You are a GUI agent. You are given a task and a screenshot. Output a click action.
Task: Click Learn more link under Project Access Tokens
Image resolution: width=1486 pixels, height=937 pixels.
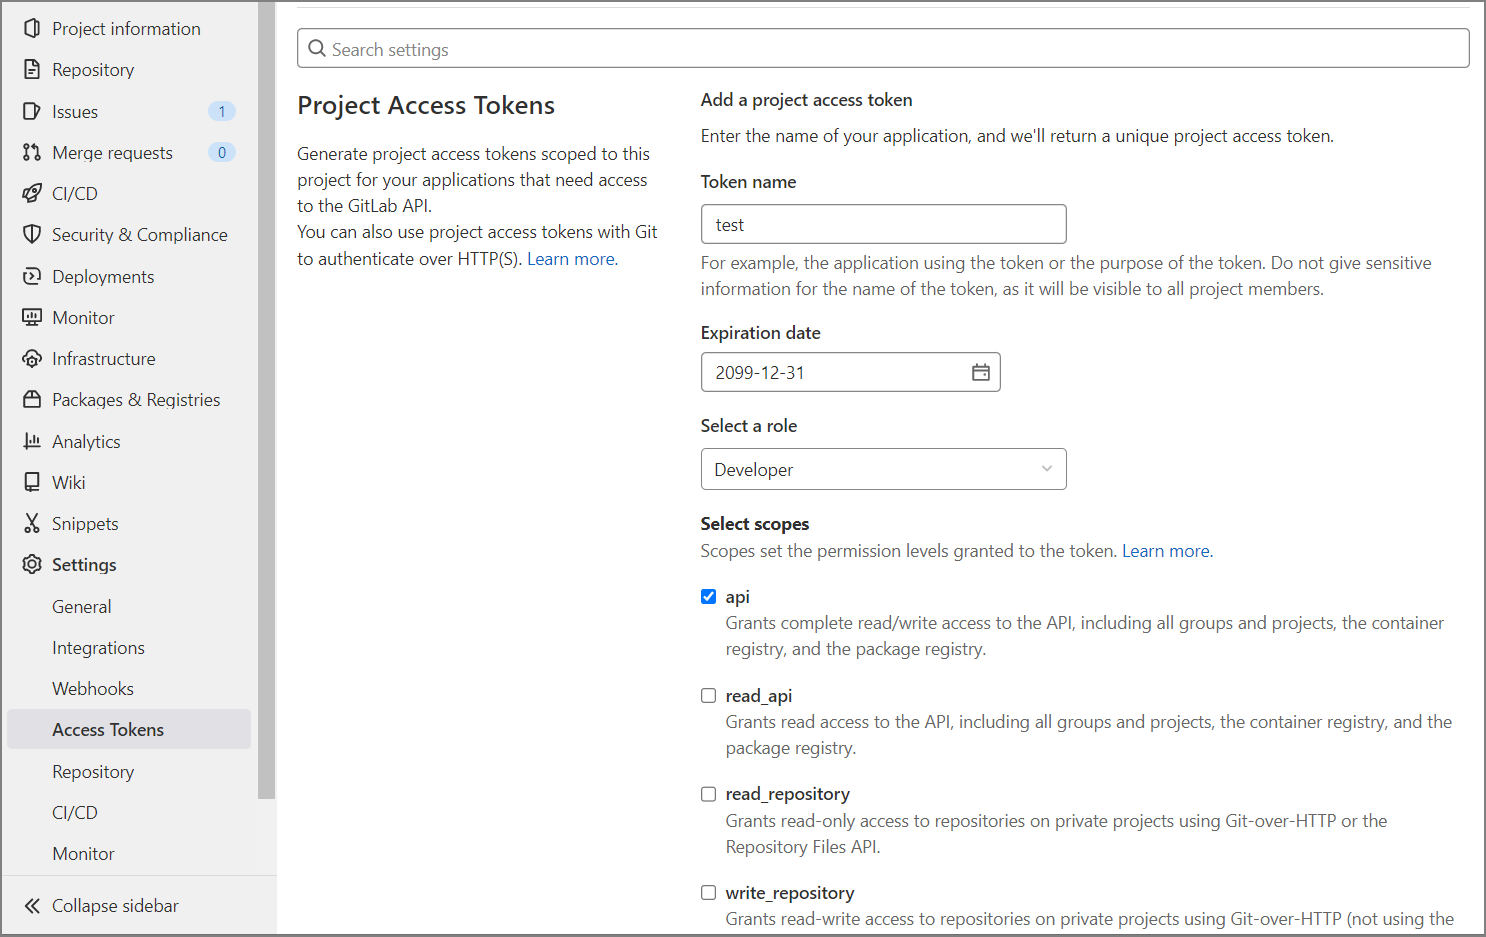click(572, 259)
